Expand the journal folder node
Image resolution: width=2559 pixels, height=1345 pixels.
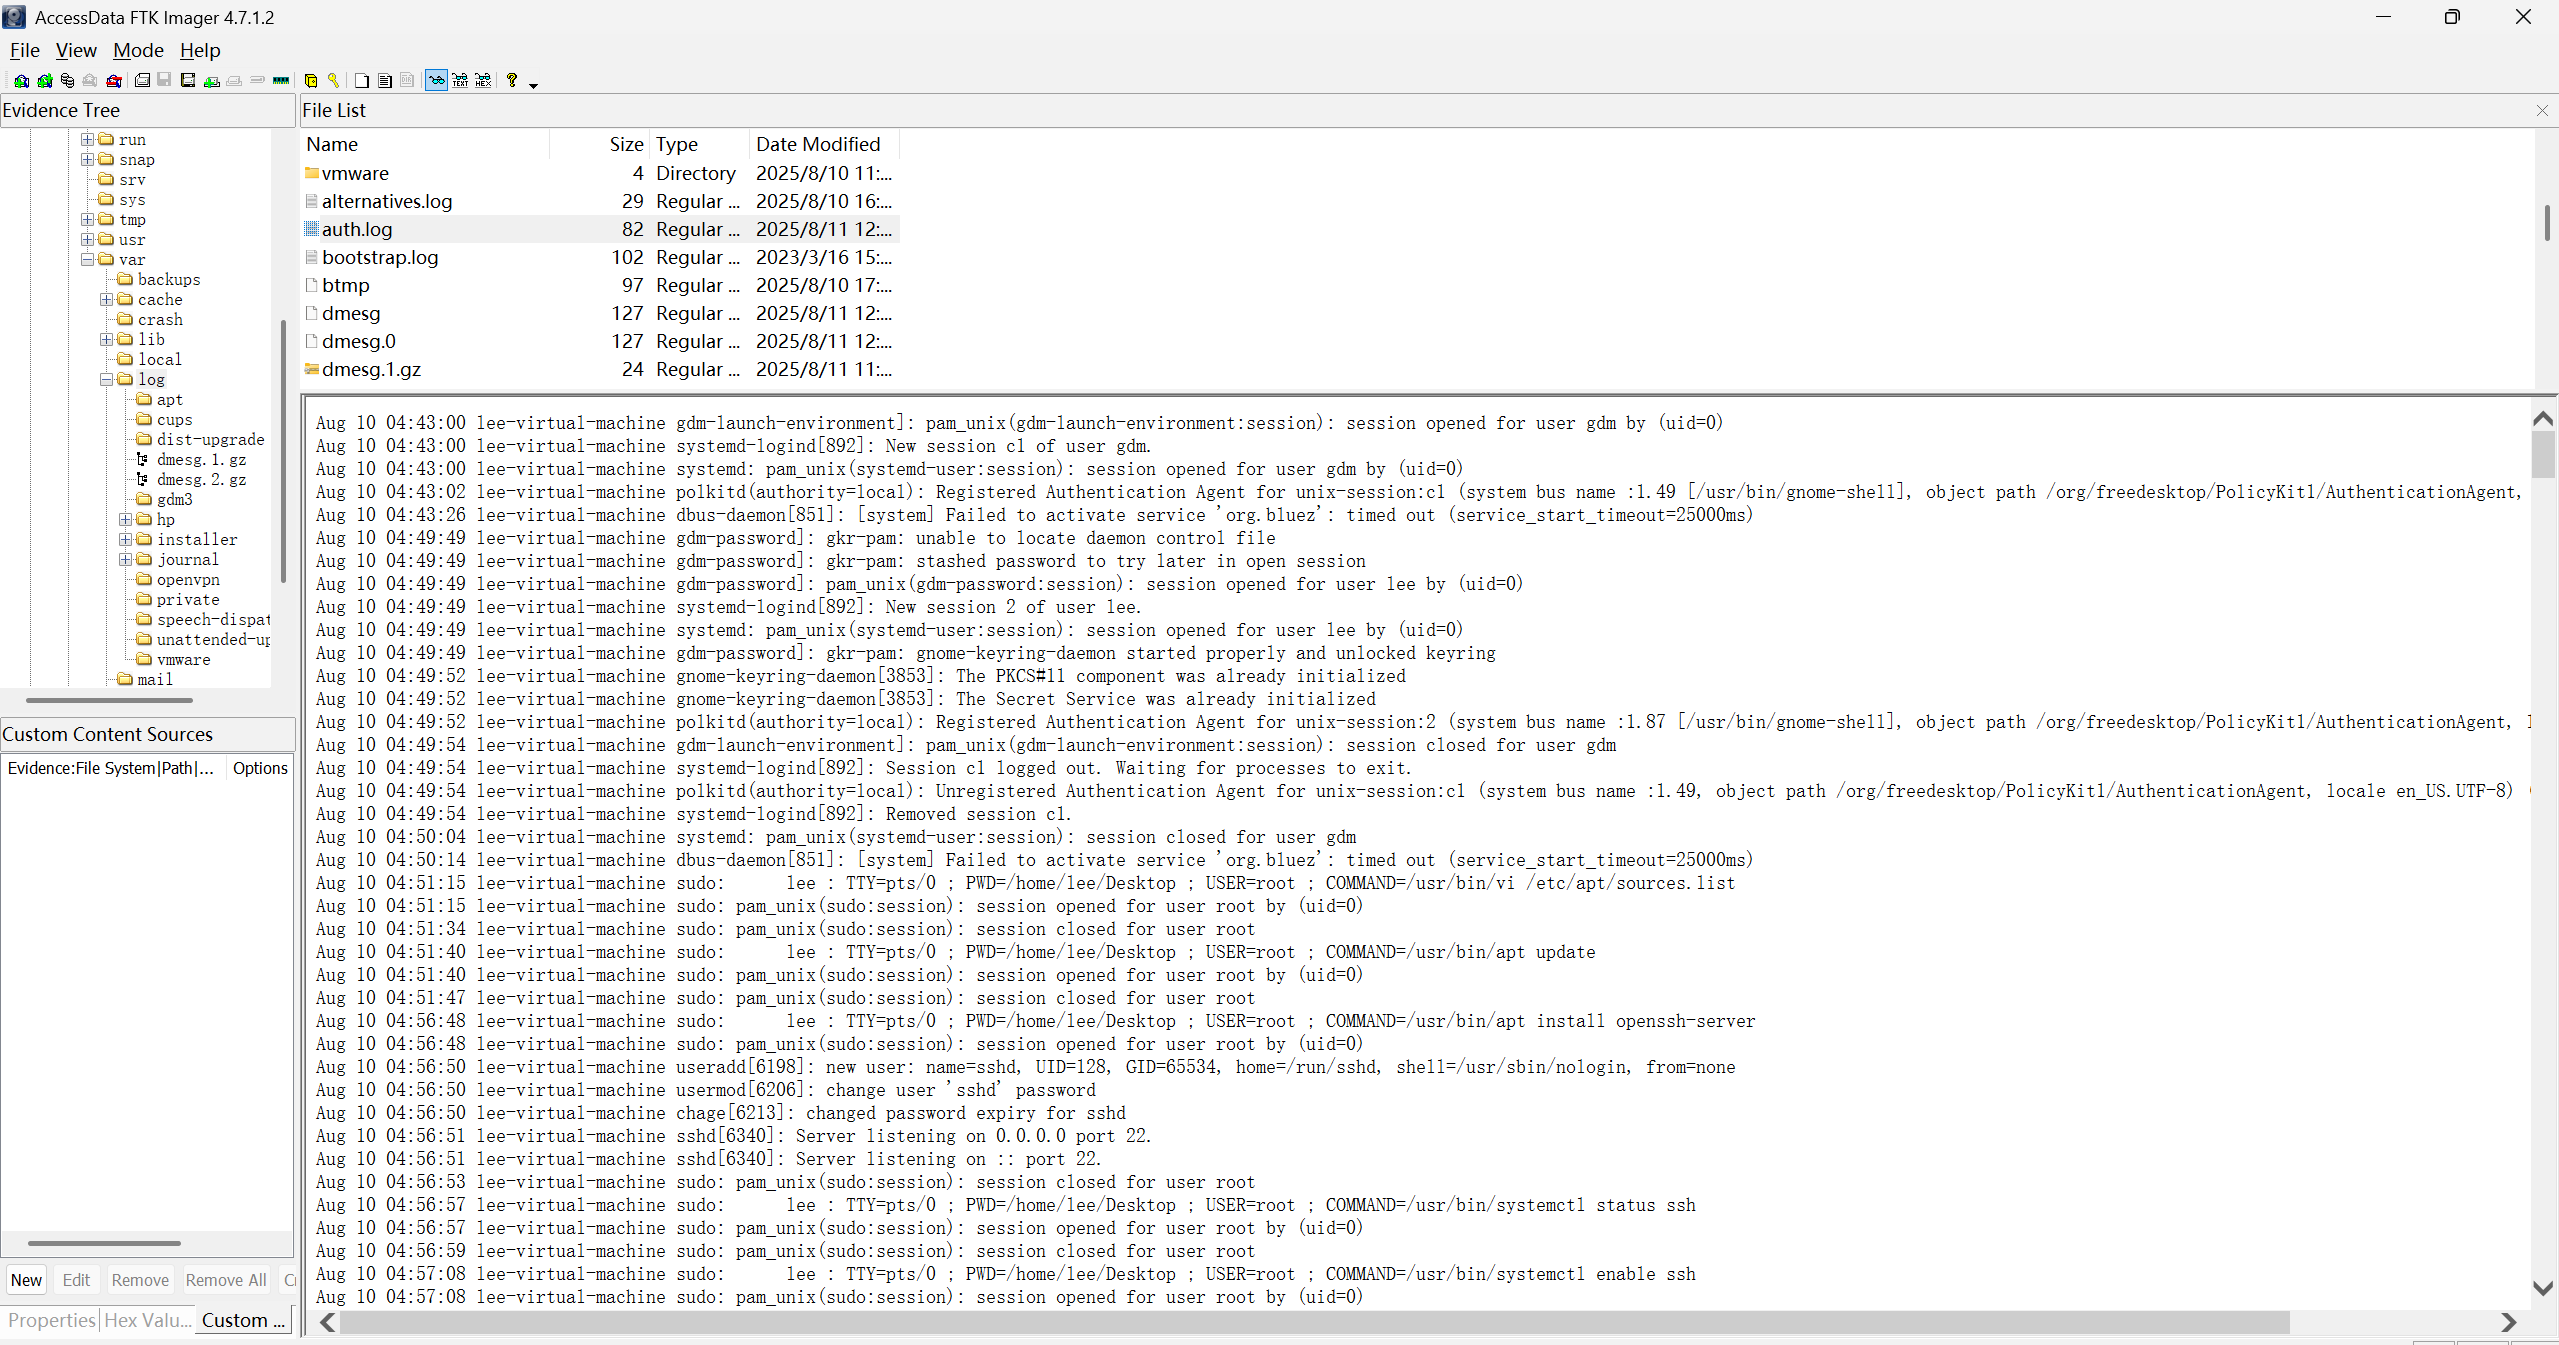[126, 560]
